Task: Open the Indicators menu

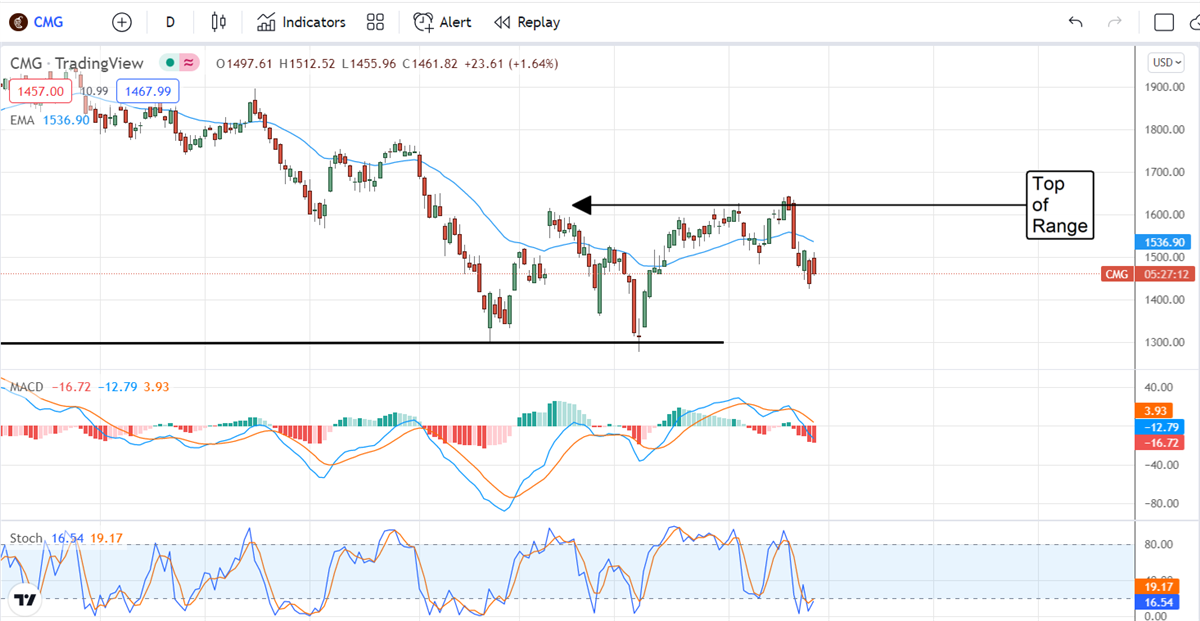Action: tap(301, 22)
